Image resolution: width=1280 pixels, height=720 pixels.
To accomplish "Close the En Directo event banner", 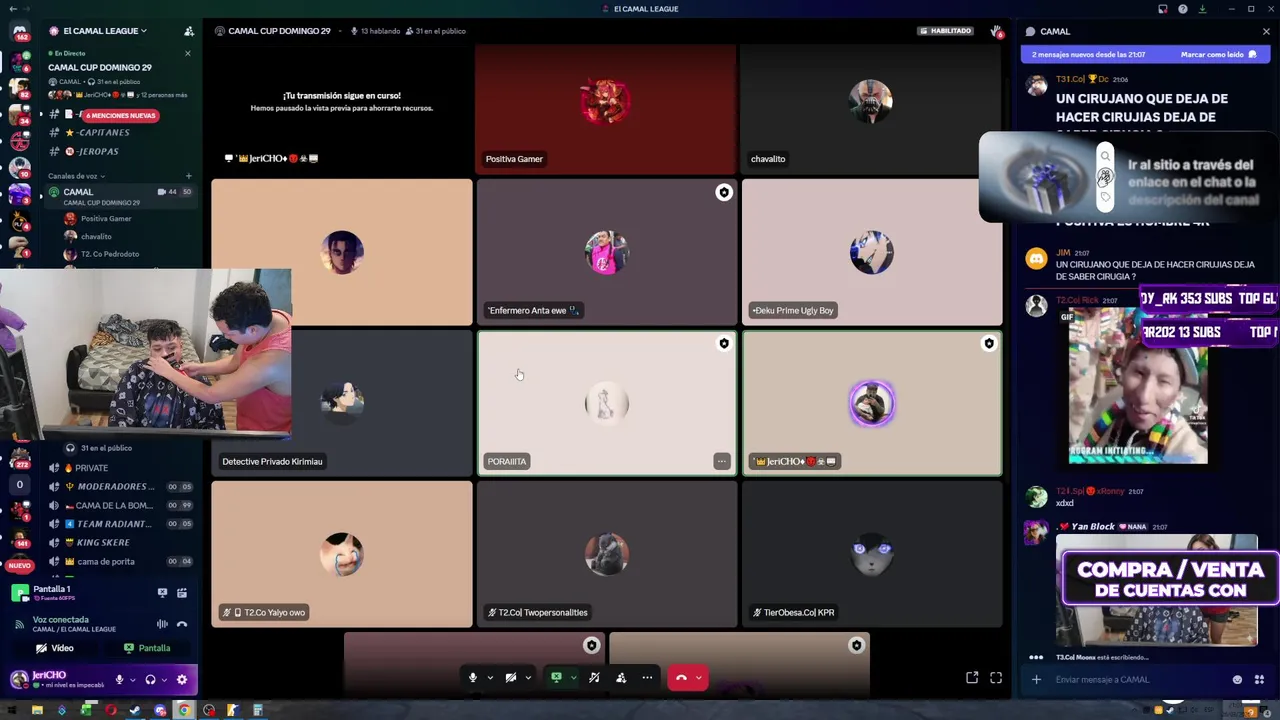I will point(187,53).
